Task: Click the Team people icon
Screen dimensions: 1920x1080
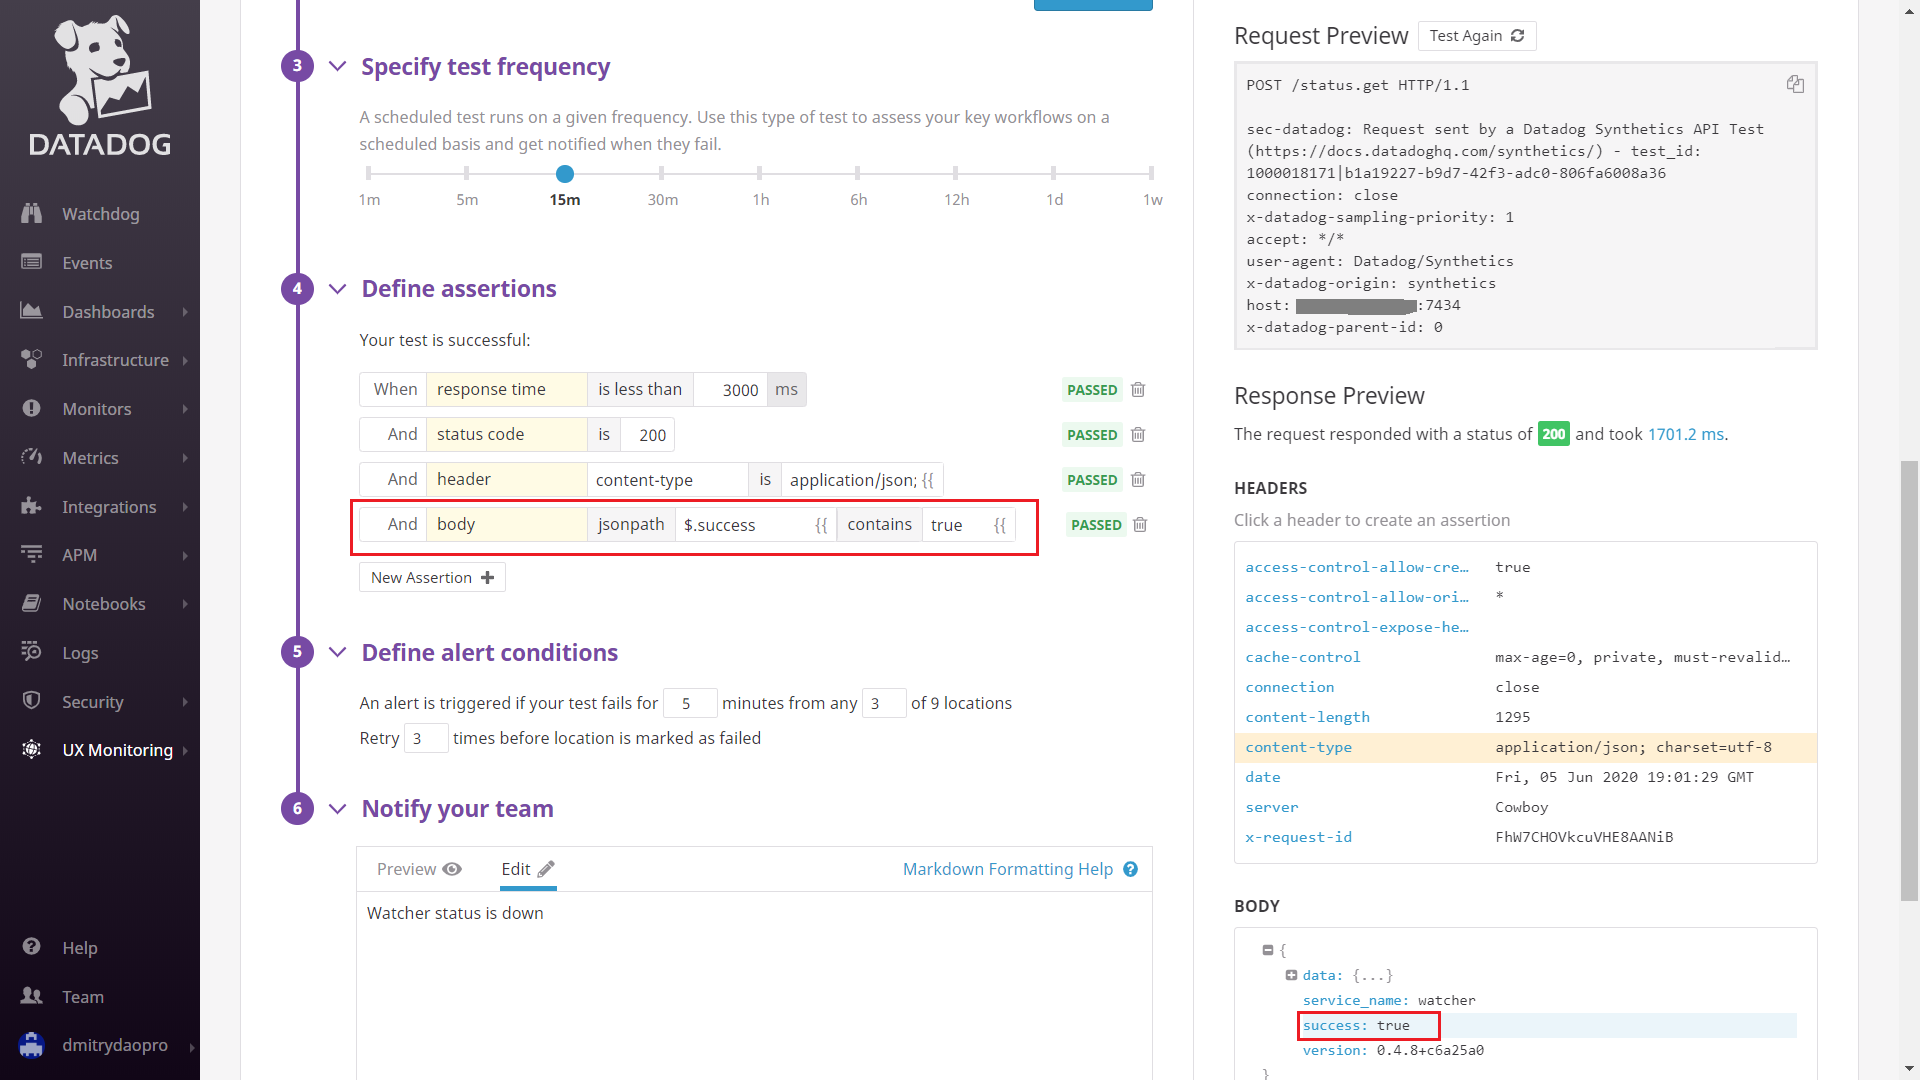Action: coord(32,996)
